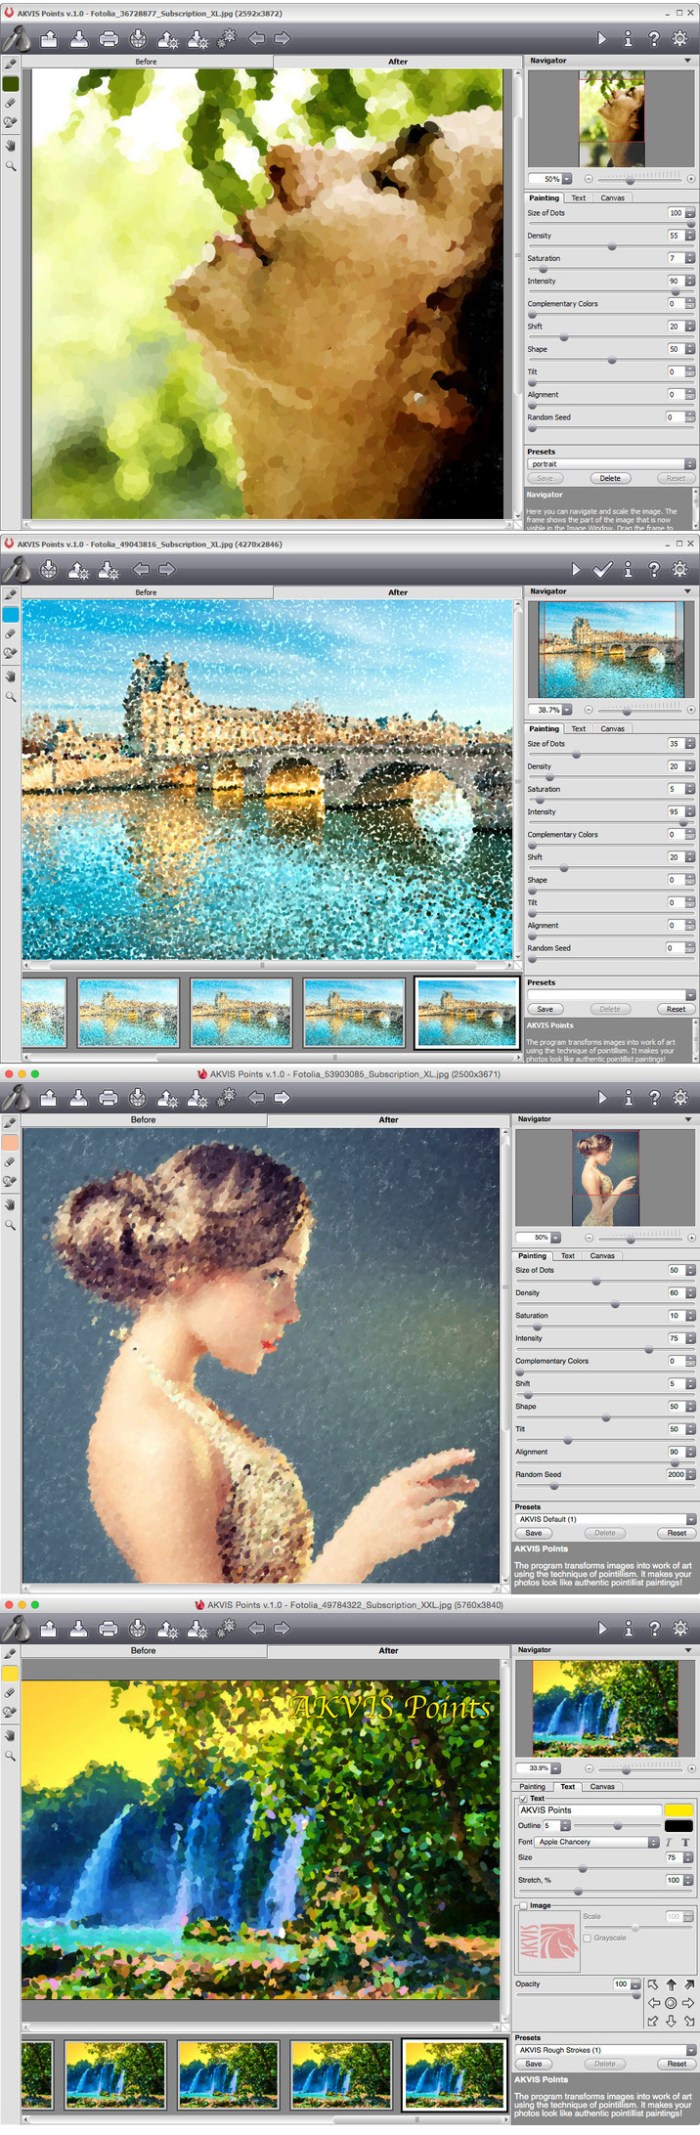Enable the Image watermark checkbox
The width and height of the screenshot is (700, 2135).
[523, 1906]
